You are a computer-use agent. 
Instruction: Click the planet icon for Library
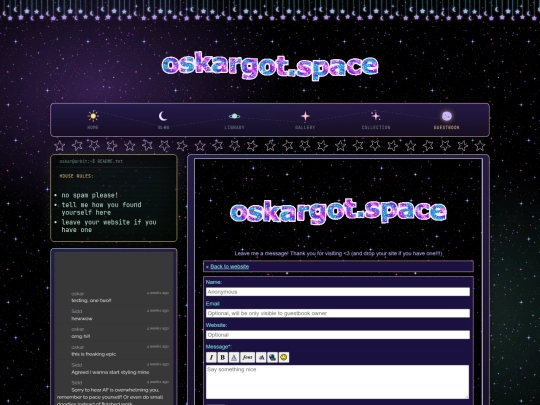[235, 116]
